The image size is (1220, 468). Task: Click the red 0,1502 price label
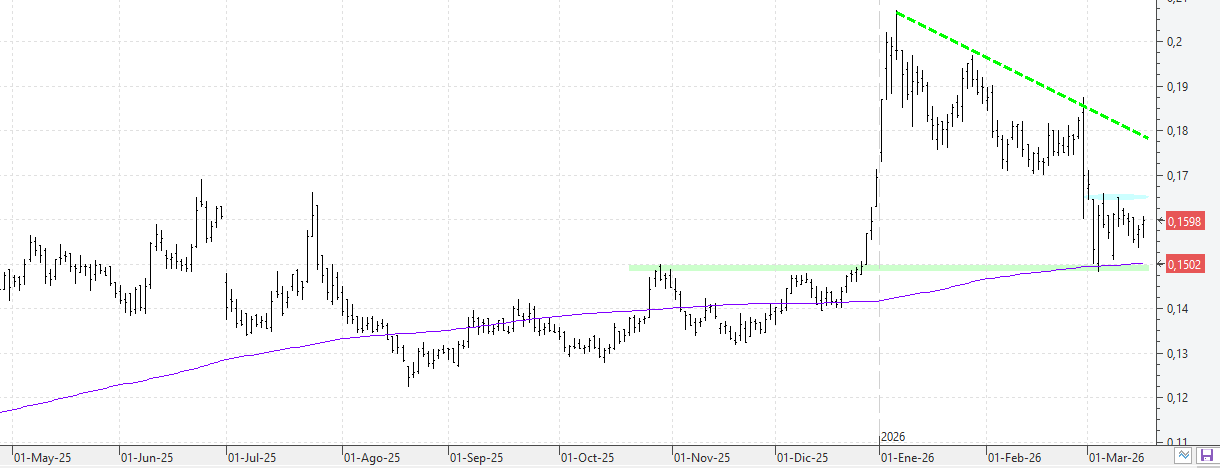[x=1182, y=264]
